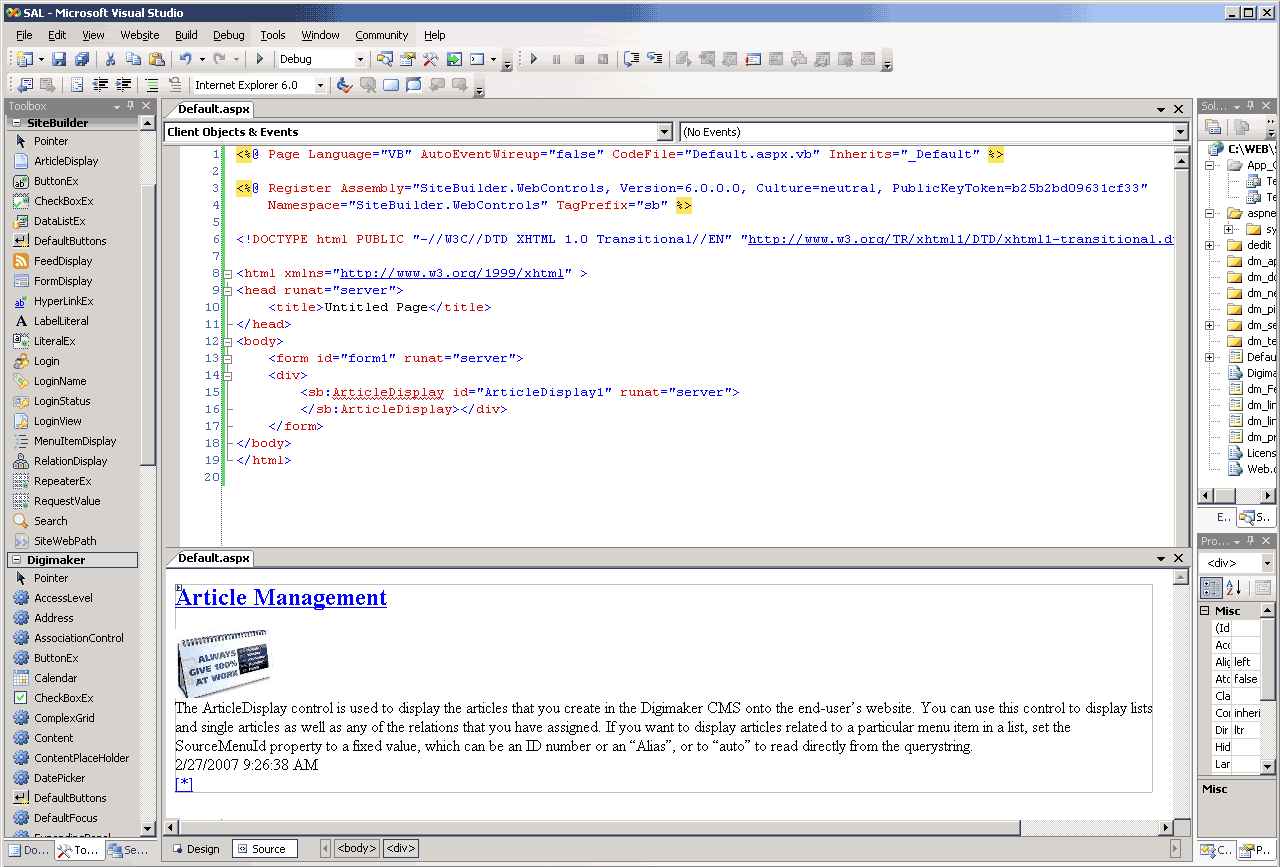Select the calendar image in the article preview
This screenshot has width=1280, height=867.
[x=223, y=663]
